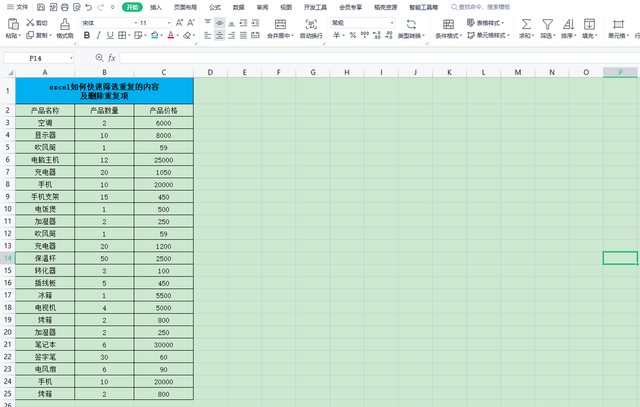This screenshot has width=640, height=407.
Task: Toggle middle vertical alignment
Action: point(220,22)
